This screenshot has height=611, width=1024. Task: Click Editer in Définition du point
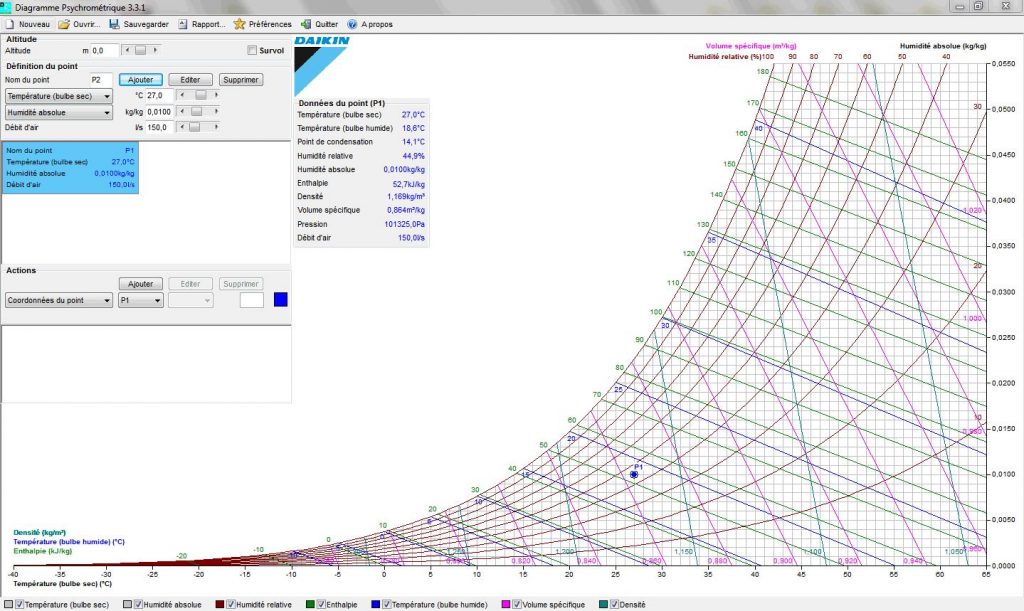coord(190,80)
